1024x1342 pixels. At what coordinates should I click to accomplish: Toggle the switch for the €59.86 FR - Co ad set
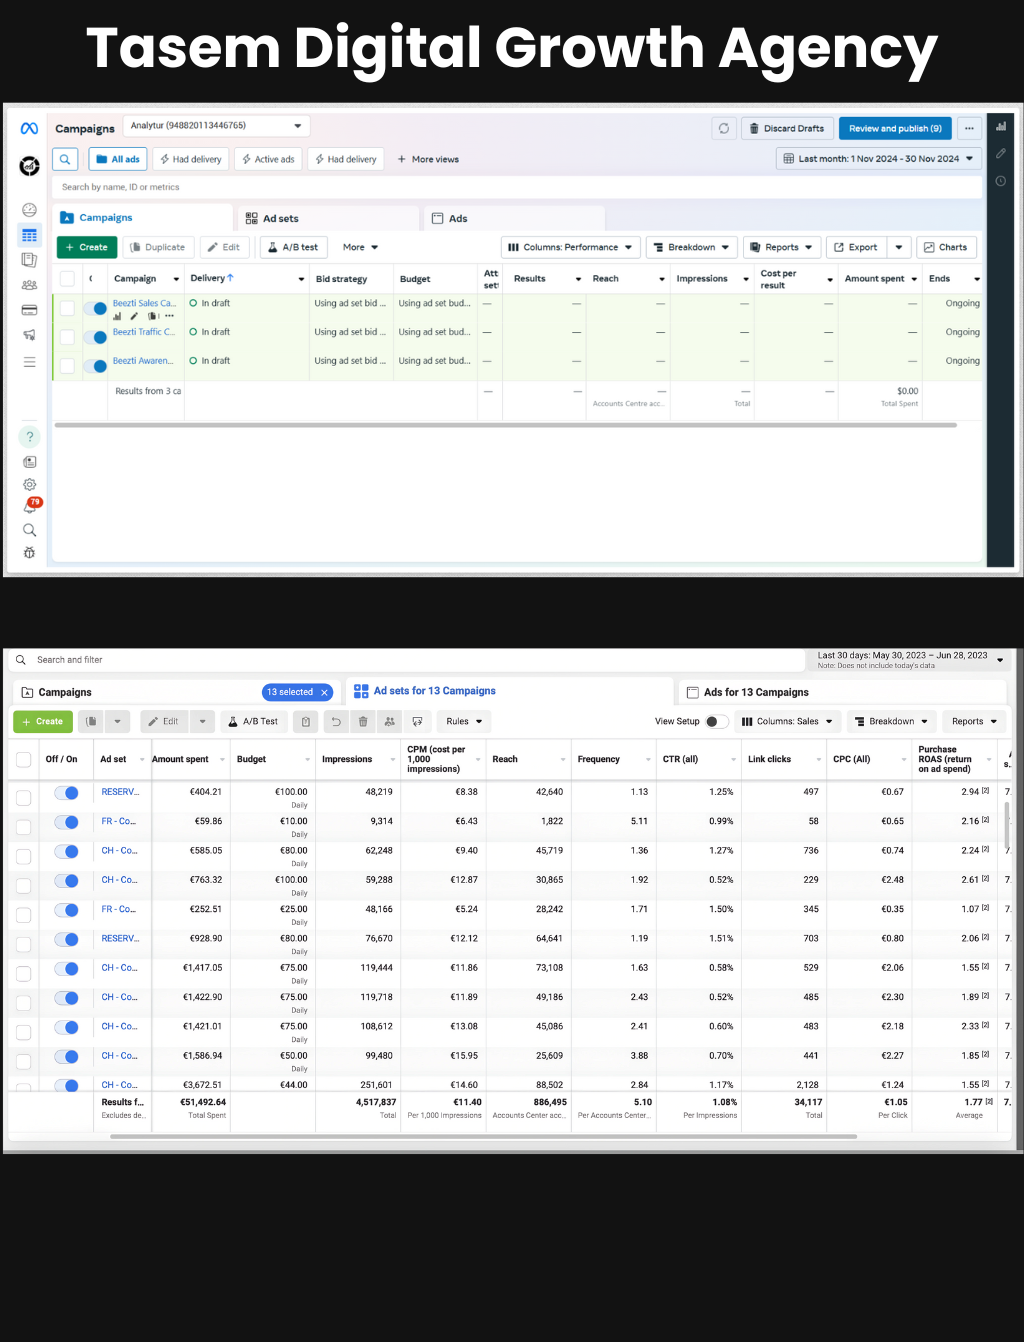coord(66,822)
